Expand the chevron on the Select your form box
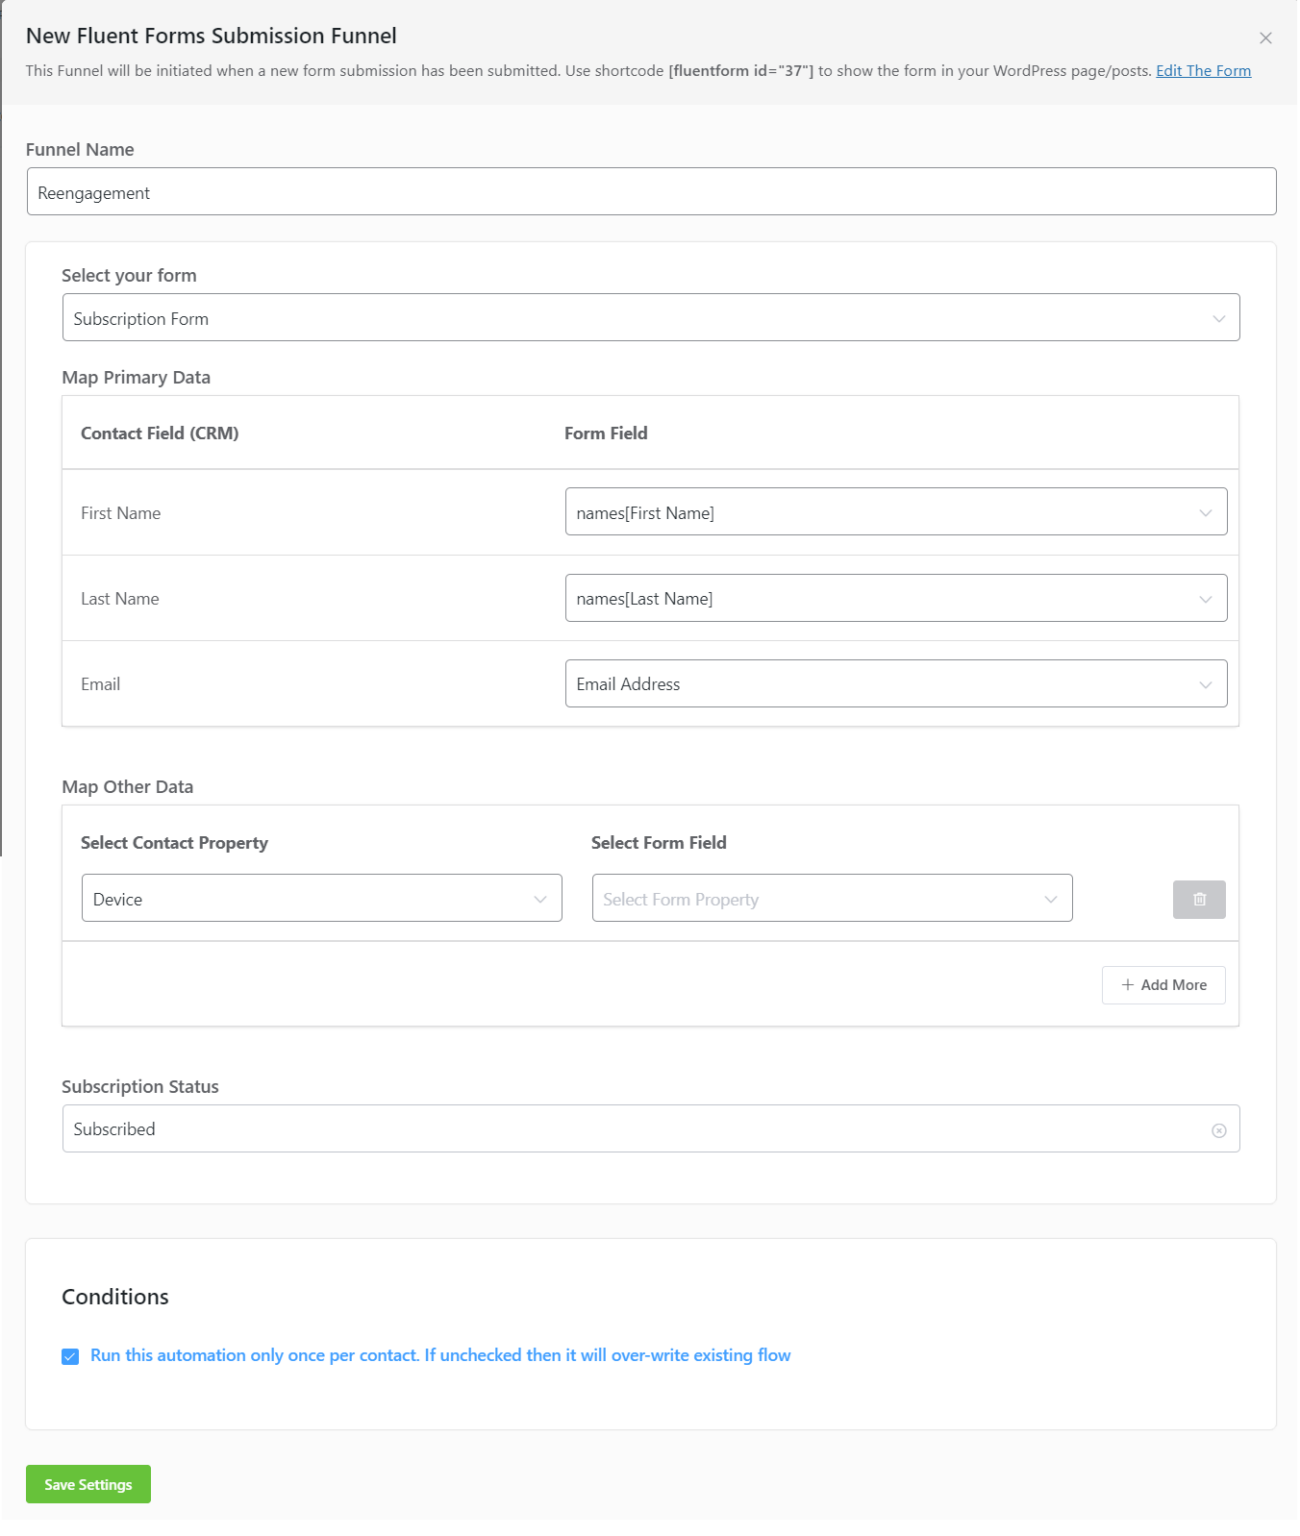 click(x=1217, y=318)
